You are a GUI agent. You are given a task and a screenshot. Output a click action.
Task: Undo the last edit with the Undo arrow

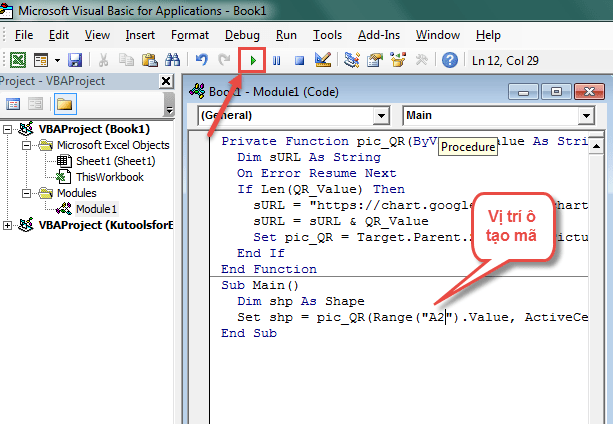pos(202,60)
